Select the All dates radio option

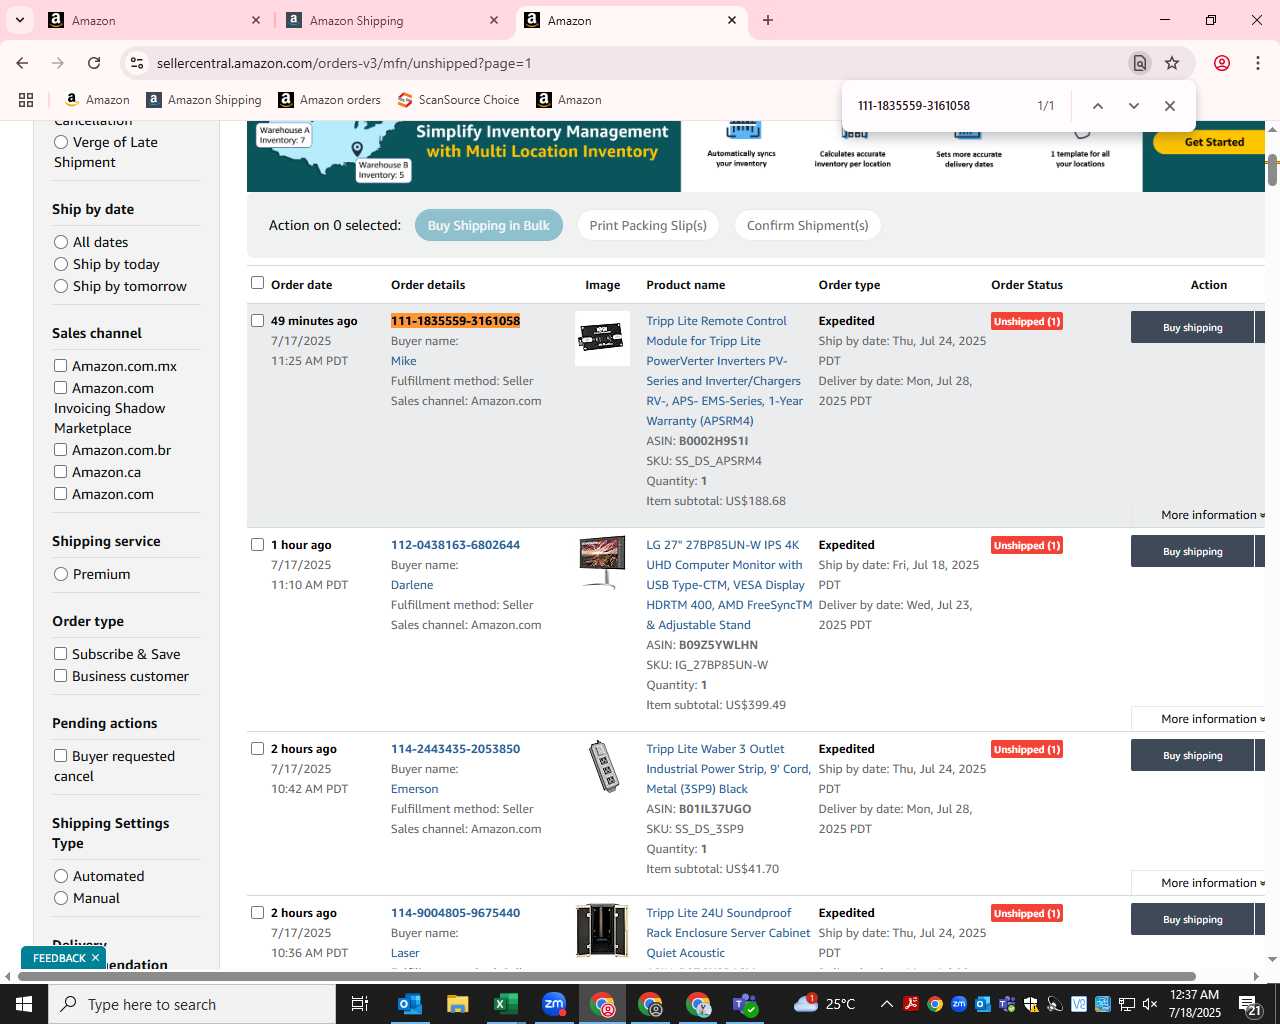click(61, 242)
